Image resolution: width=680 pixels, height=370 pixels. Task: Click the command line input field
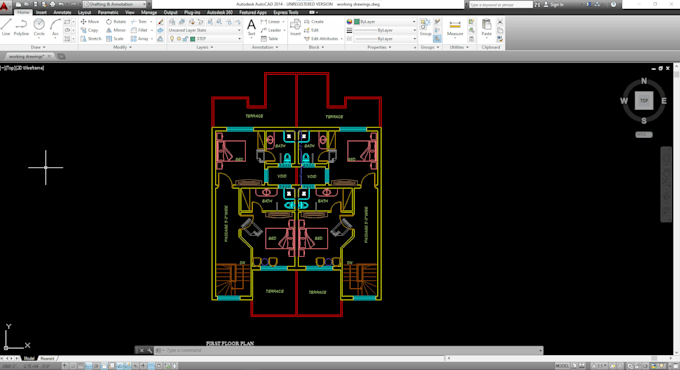351,350
